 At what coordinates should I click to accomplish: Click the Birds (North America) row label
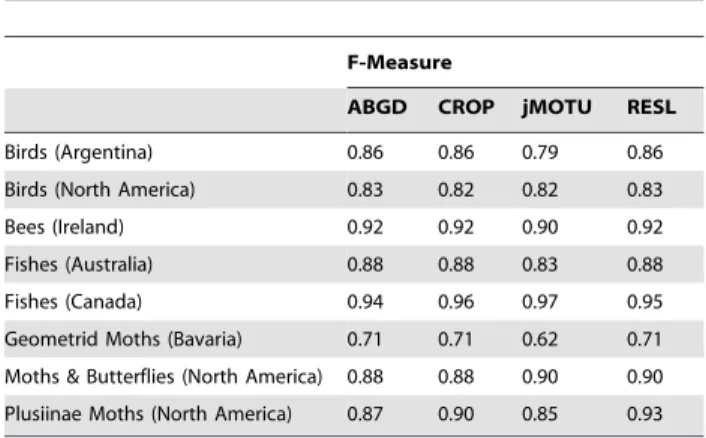pos(100,190)
